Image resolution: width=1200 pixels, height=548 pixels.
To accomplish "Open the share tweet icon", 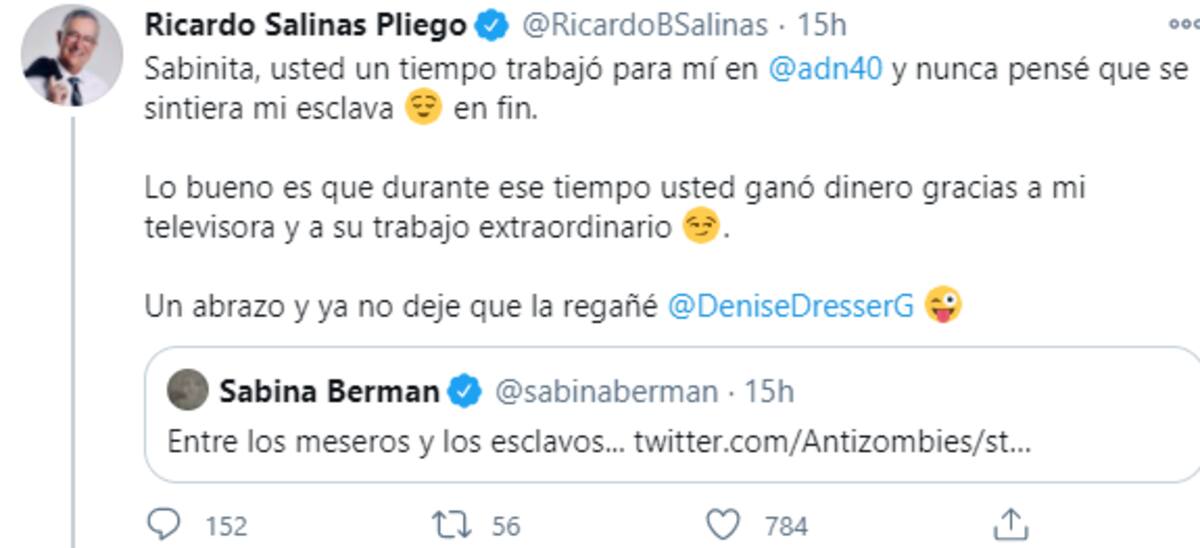I will coord(1010,524).
